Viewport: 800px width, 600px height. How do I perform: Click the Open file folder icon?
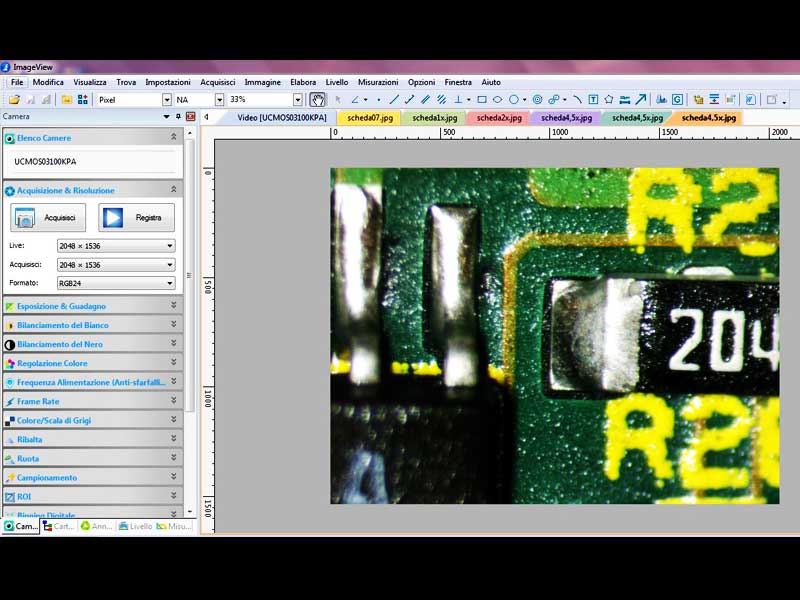14,99
